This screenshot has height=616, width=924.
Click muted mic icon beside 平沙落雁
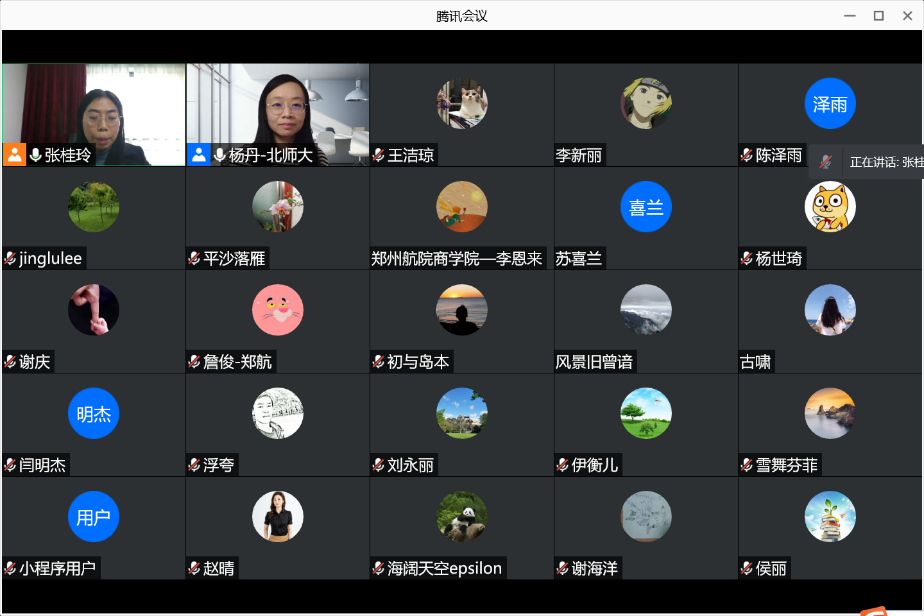pos(194,259)
